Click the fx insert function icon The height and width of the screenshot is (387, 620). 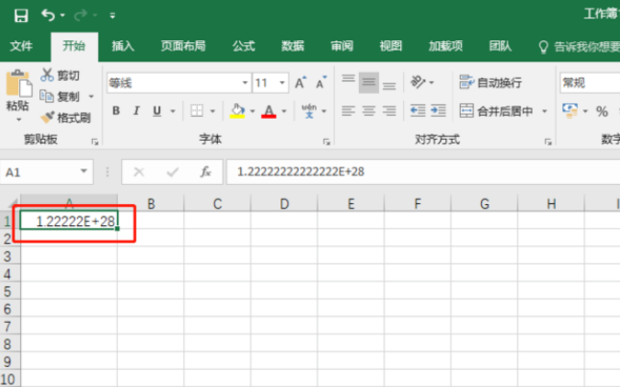tap(206, 172)
